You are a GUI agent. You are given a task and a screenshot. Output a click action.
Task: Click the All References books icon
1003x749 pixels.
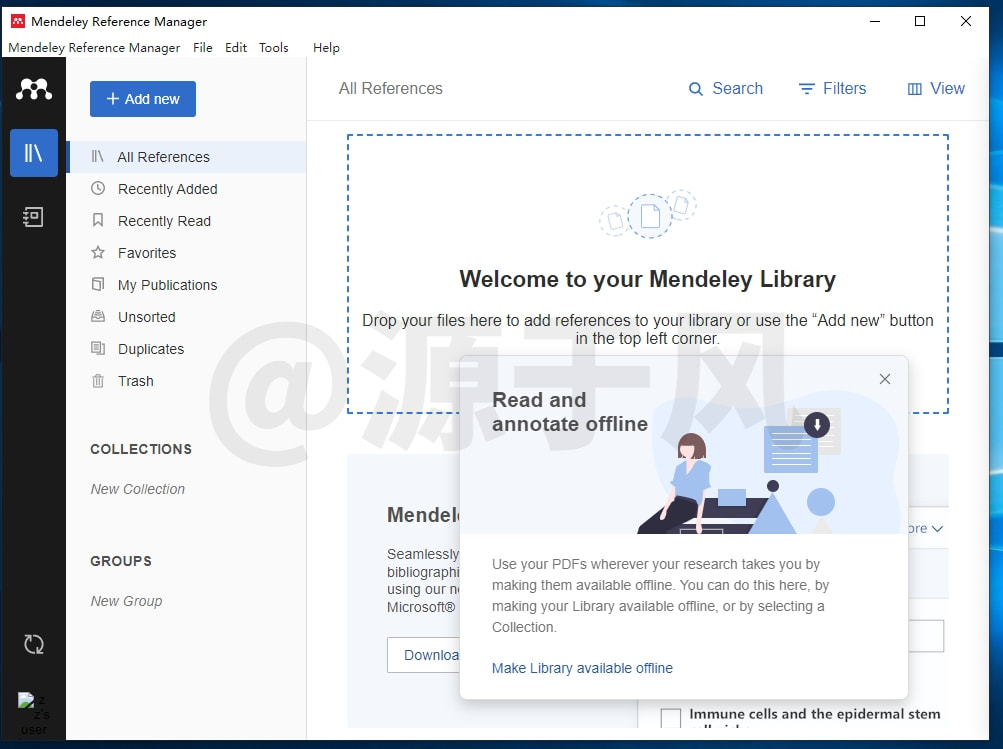pos(97,156)
